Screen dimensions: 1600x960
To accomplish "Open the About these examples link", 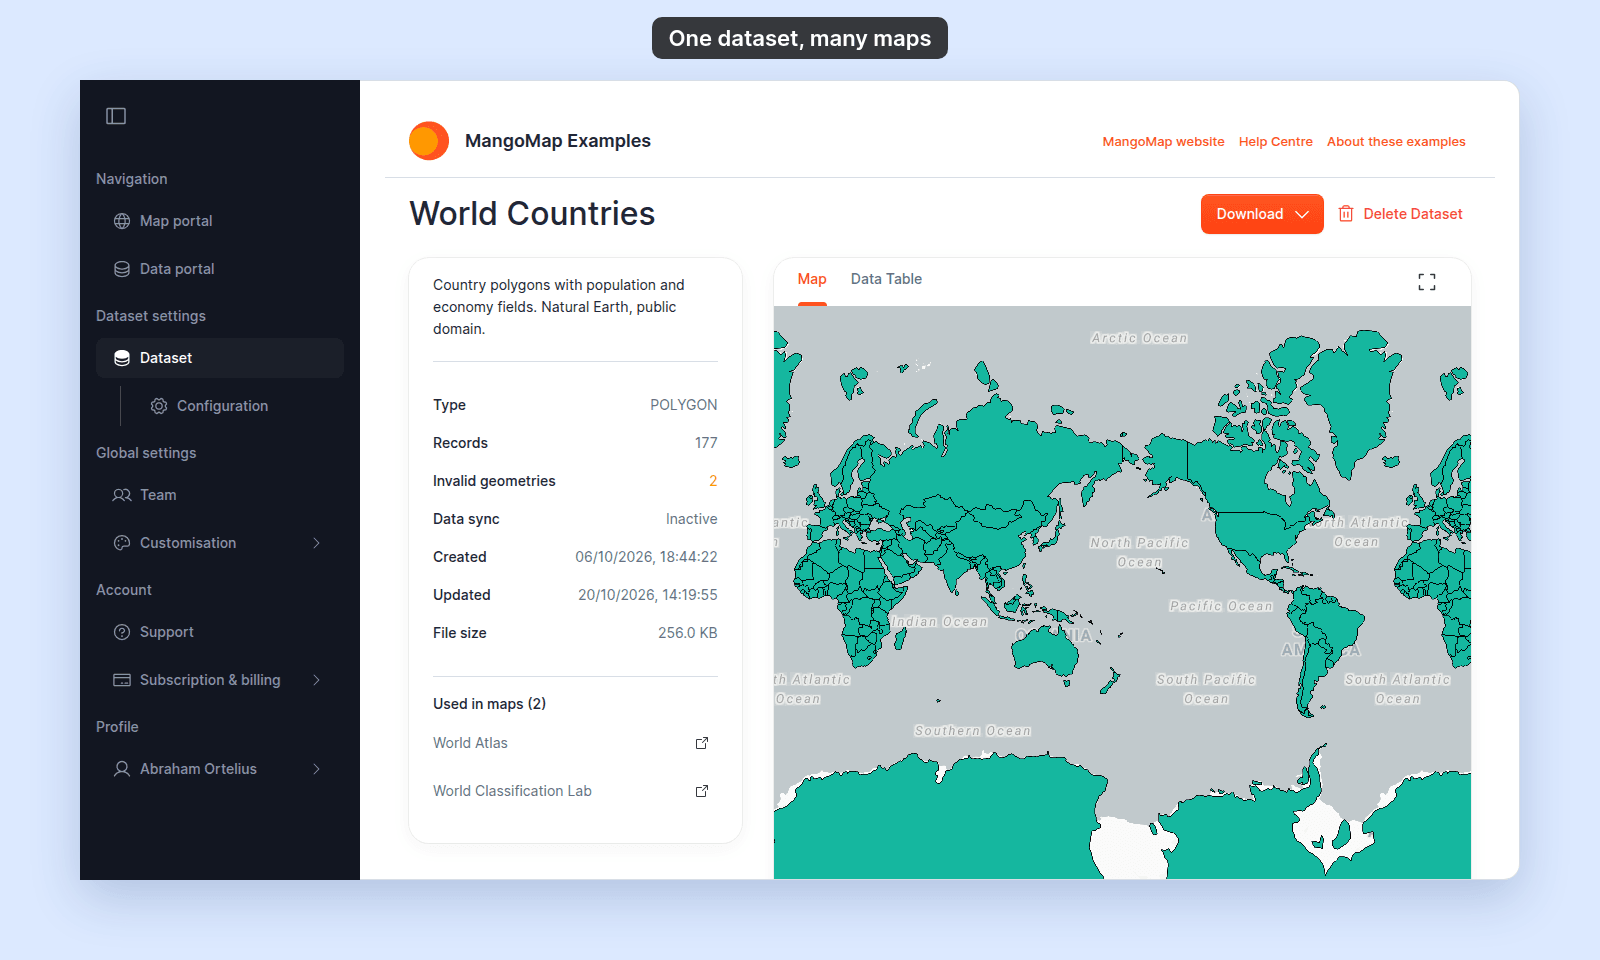I will coord(1396,142).
